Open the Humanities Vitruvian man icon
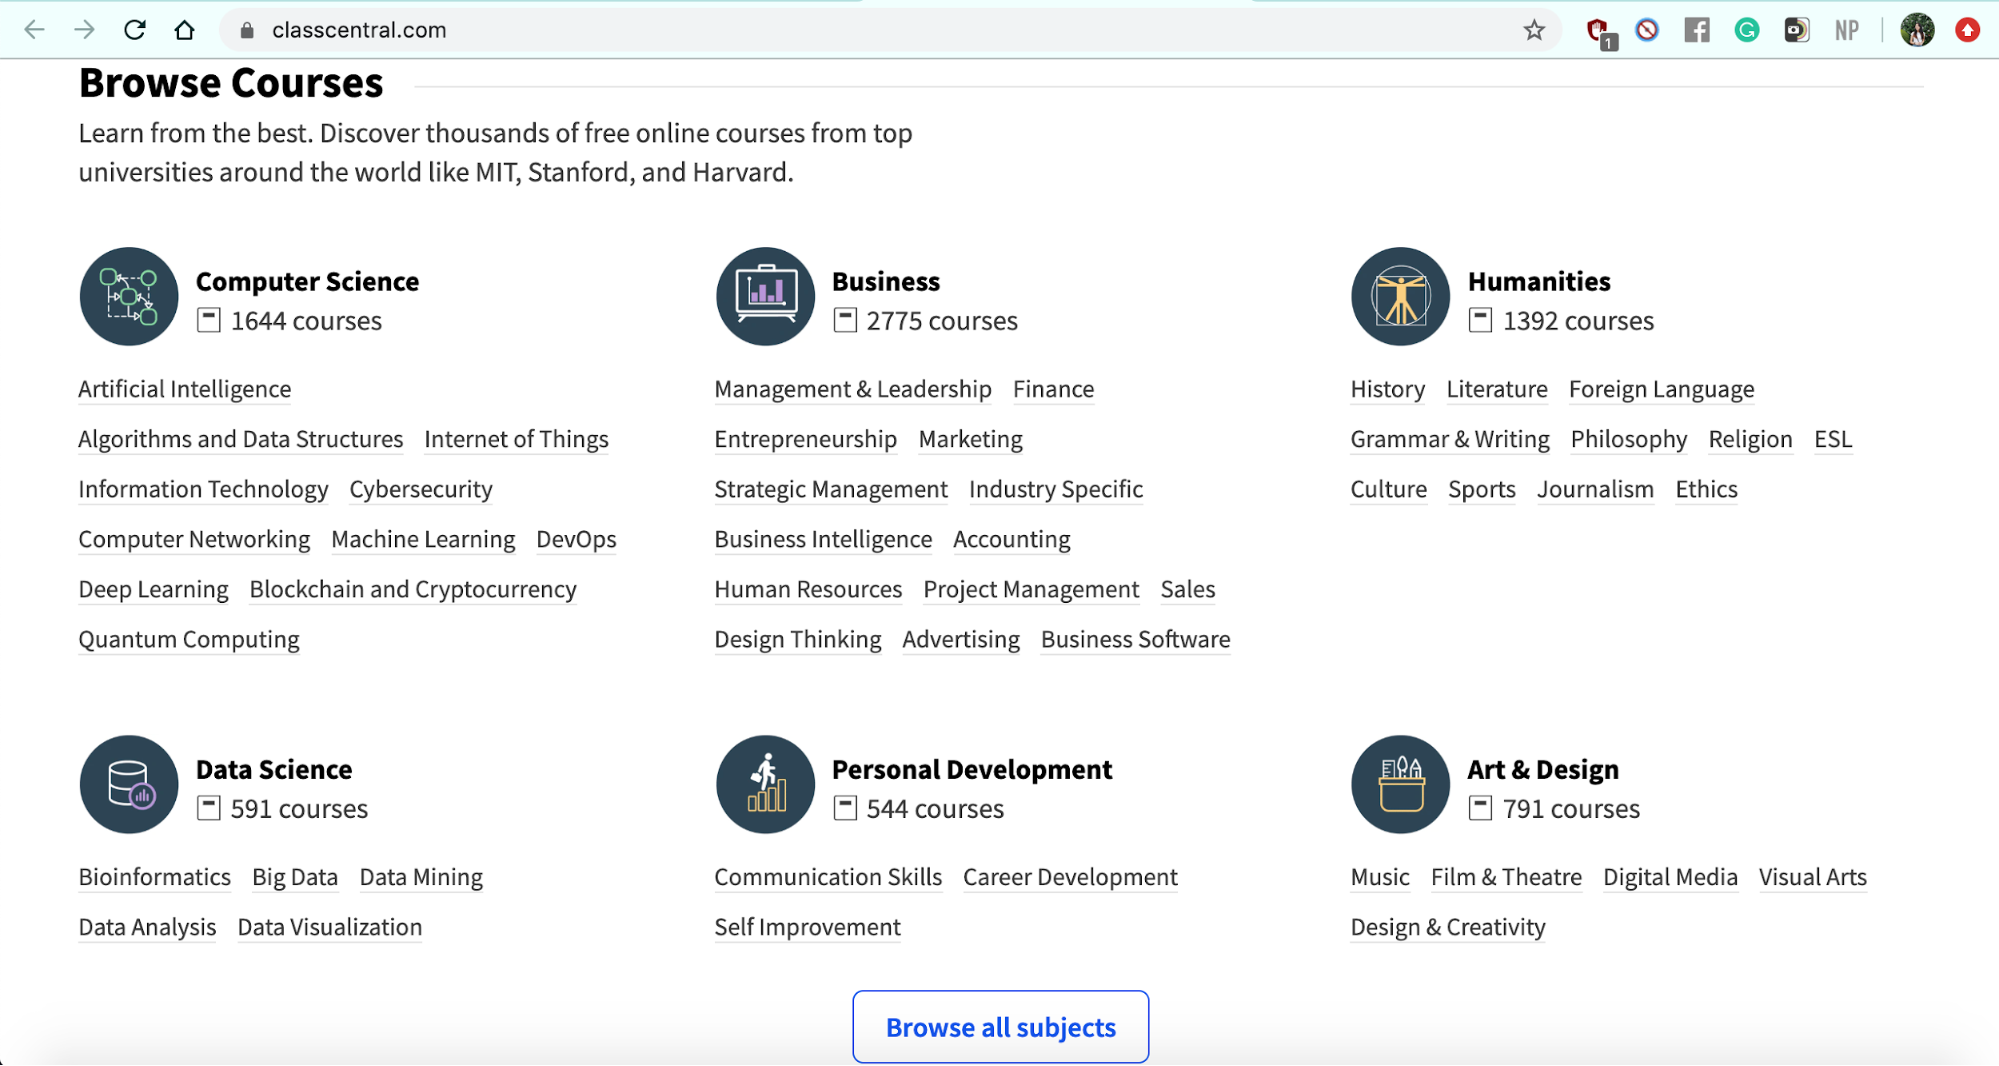The width and height of the screenshot is (1999, 1066). pyautogui.click(x=1400, y=297)
